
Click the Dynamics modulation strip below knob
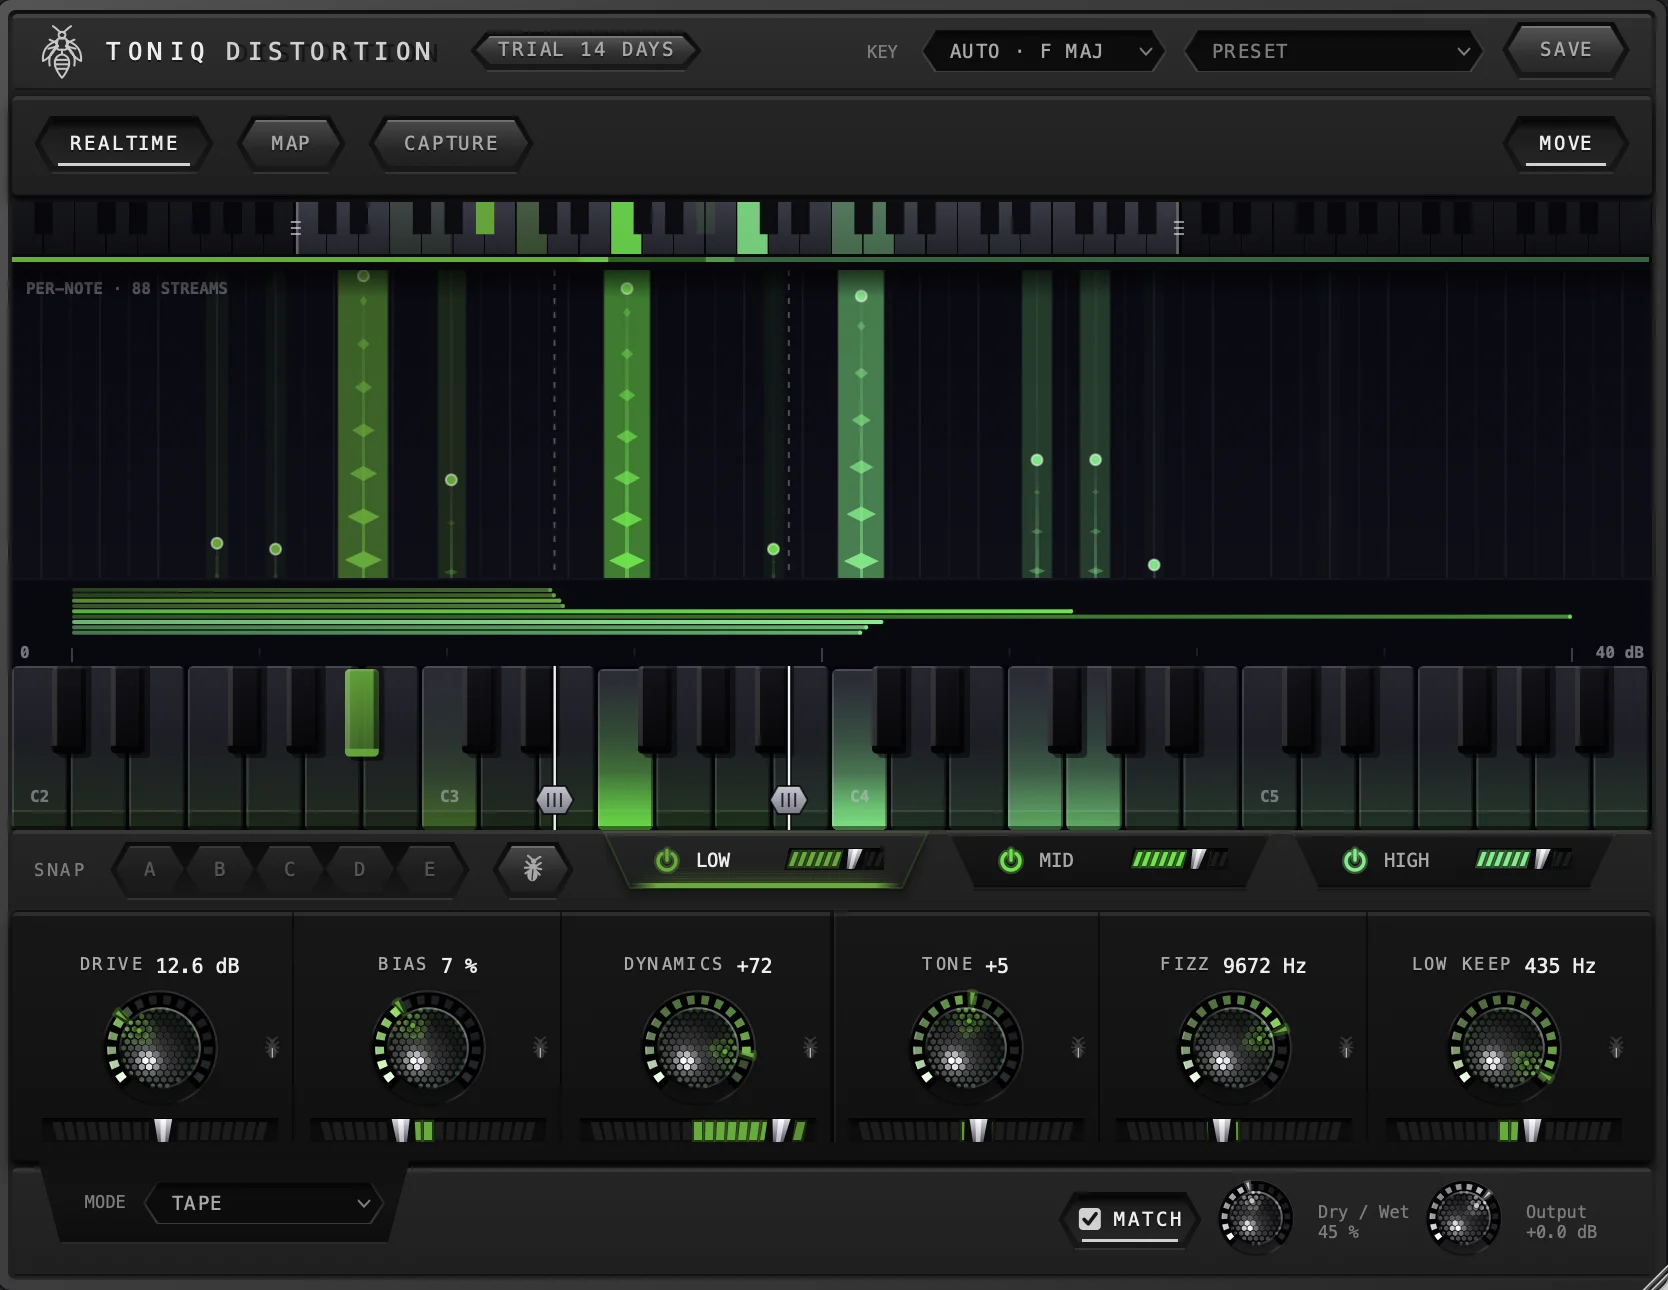pyautogui.click(x=698, y=1131)
